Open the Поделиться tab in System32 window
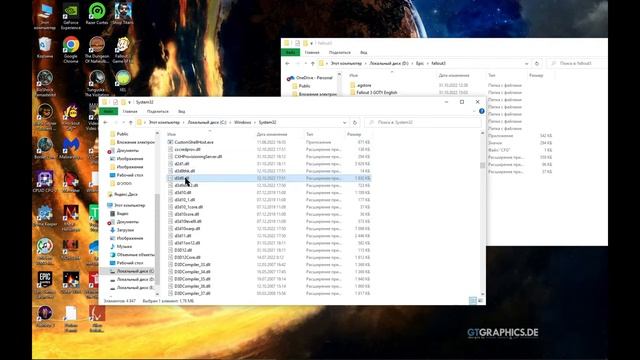 tap(158, 111)
